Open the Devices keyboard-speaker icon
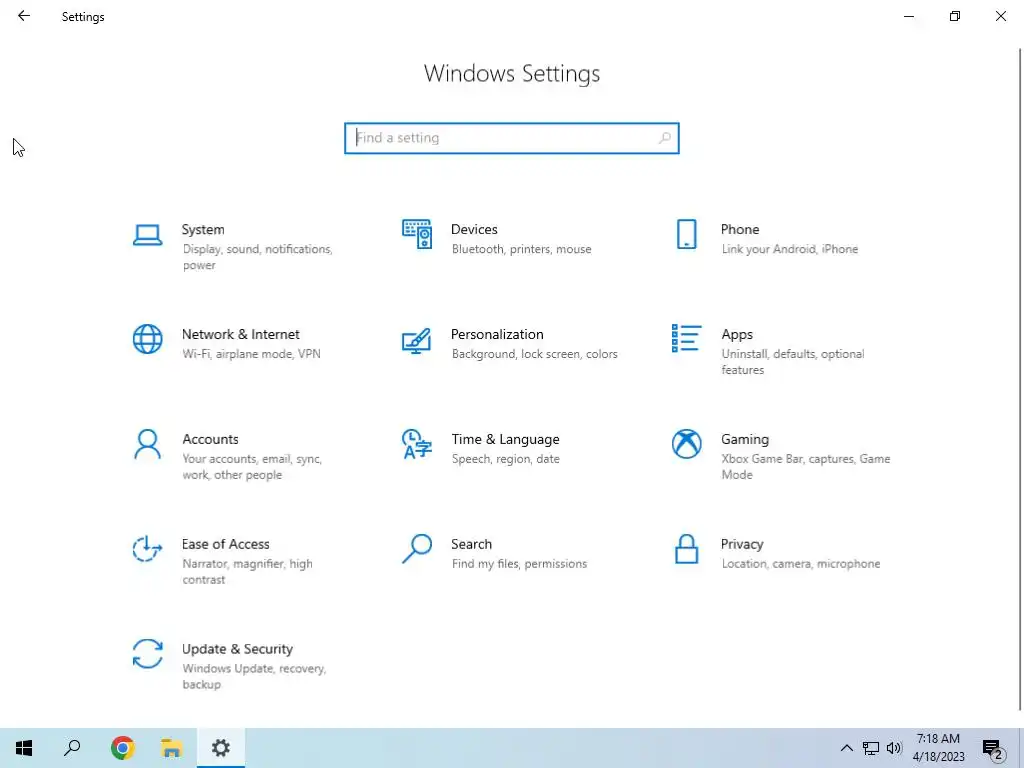This screenshot has height=768, width=1024. coord(417,234)
